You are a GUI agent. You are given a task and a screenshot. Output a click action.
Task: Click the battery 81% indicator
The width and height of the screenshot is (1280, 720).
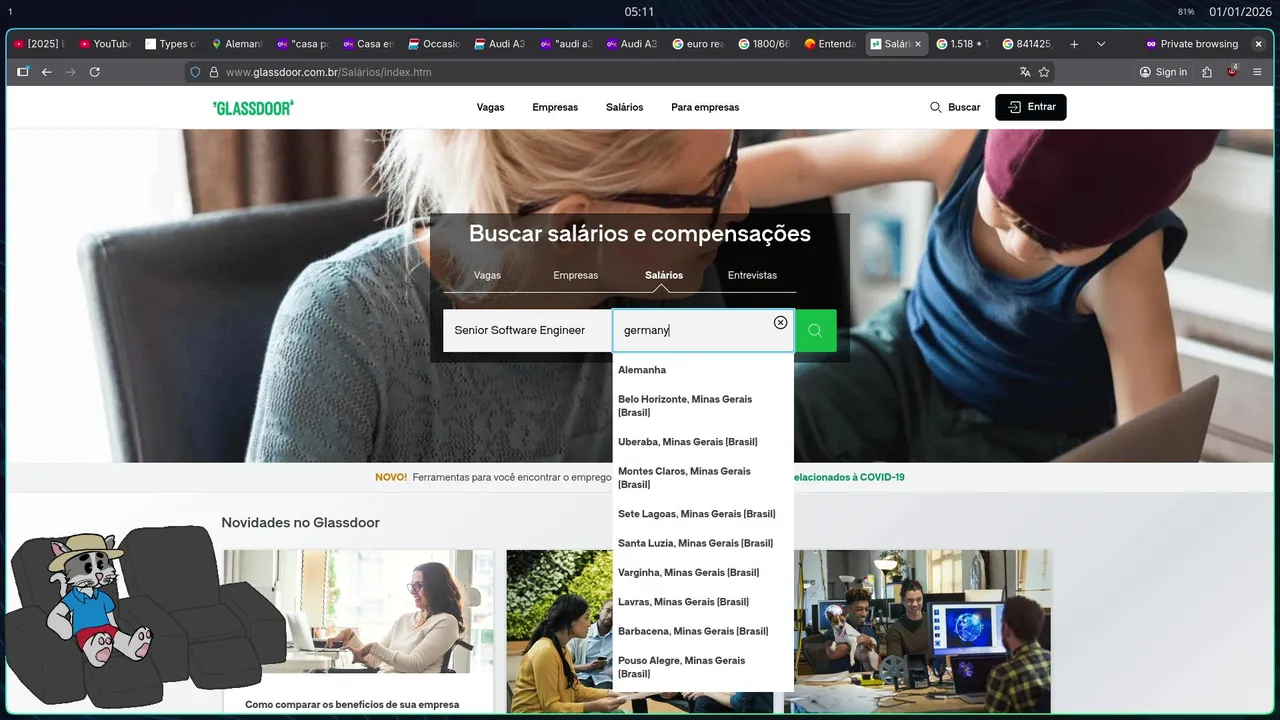1186,12
